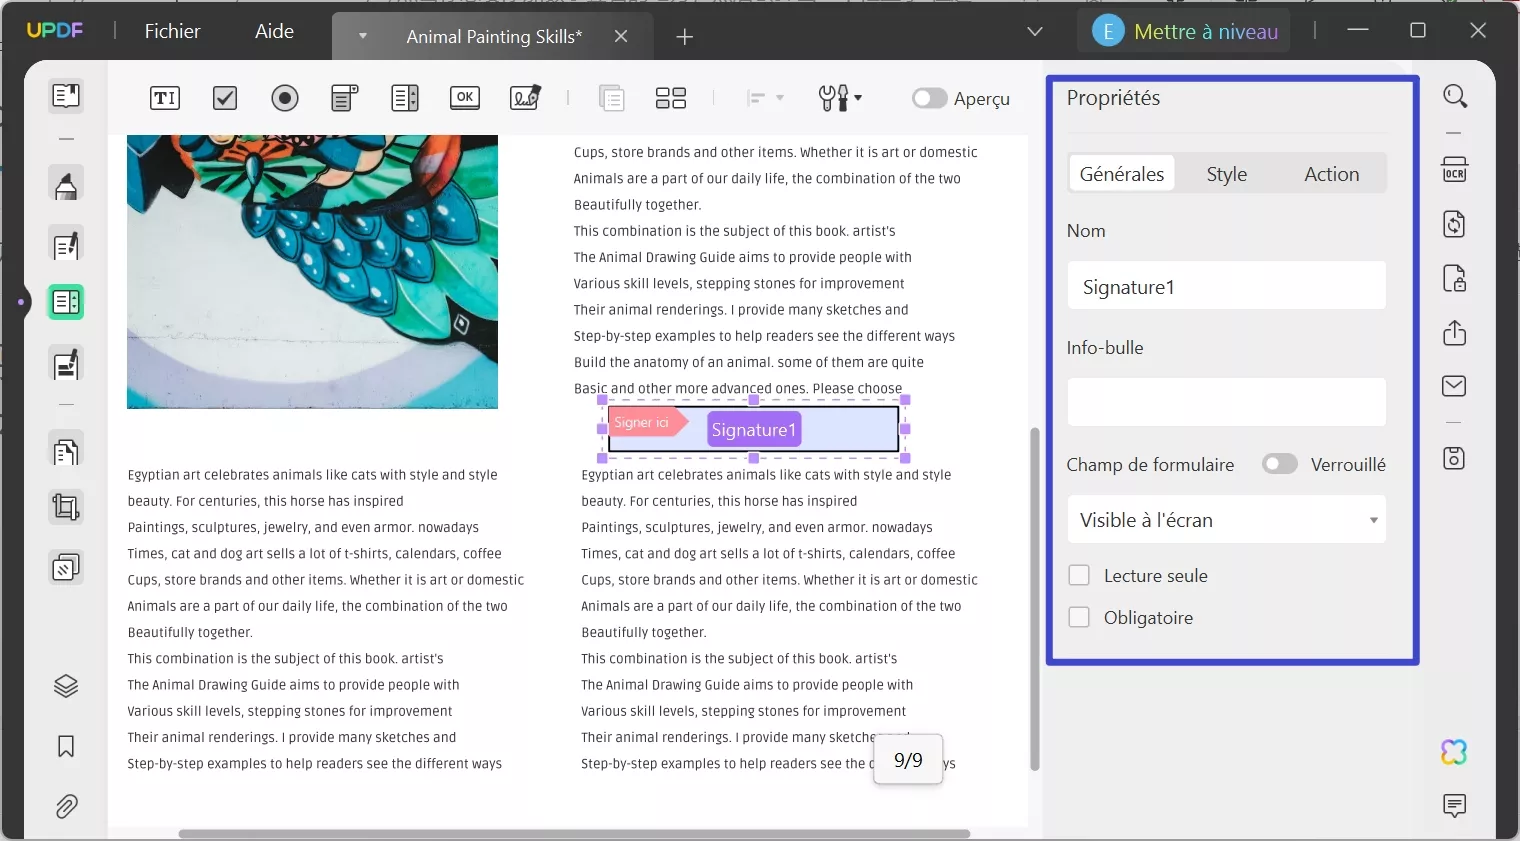Select the List Box form tool
Screen dimensions: 1520x841
405,98
